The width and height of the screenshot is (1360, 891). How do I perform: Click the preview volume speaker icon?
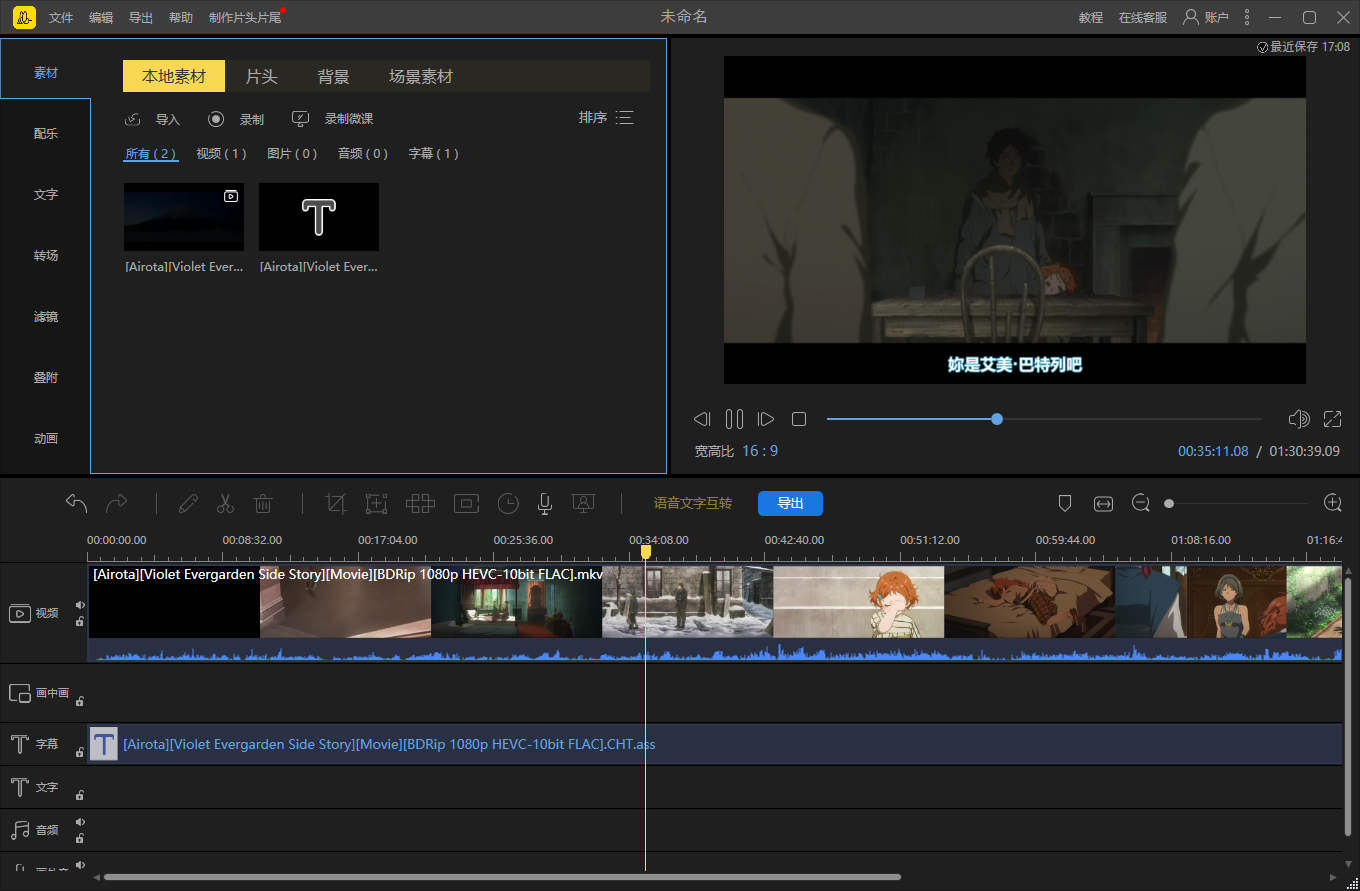tap(1299, 419)
